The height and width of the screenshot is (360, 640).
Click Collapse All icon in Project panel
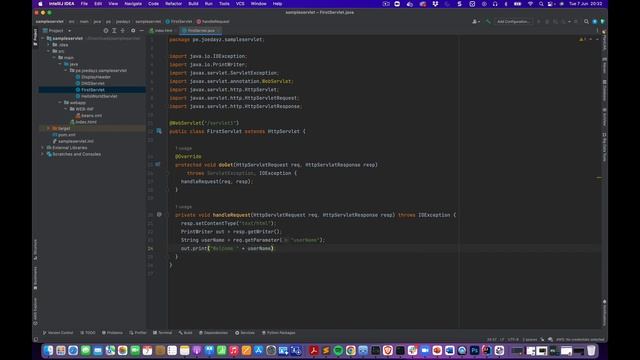(122, 31)
